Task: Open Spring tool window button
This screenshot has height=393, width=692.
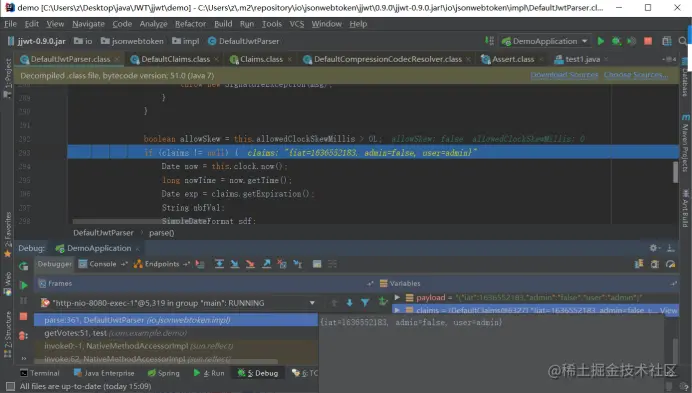Action: (163, 373)
